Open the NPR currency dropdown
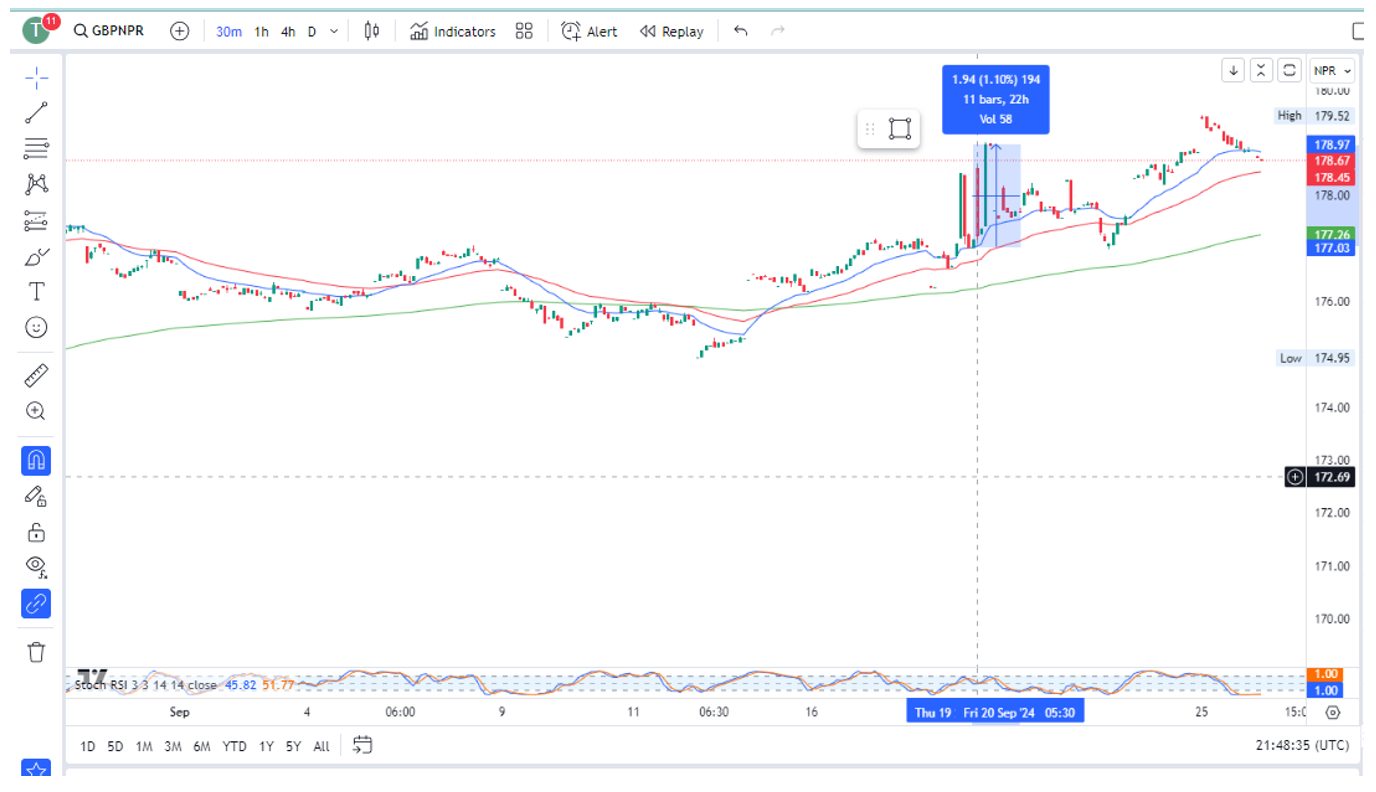This screenshot has width=1376, height=792. pyautogui.click(x=1332, y=71)
